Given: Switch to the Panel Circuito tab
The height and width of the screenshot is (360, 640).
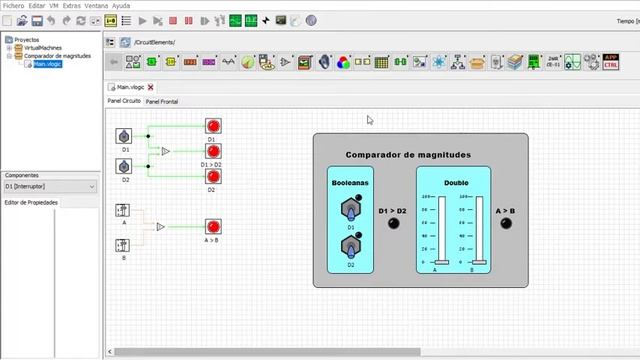Looking at the screenshot, I should [x=124, y=101].
